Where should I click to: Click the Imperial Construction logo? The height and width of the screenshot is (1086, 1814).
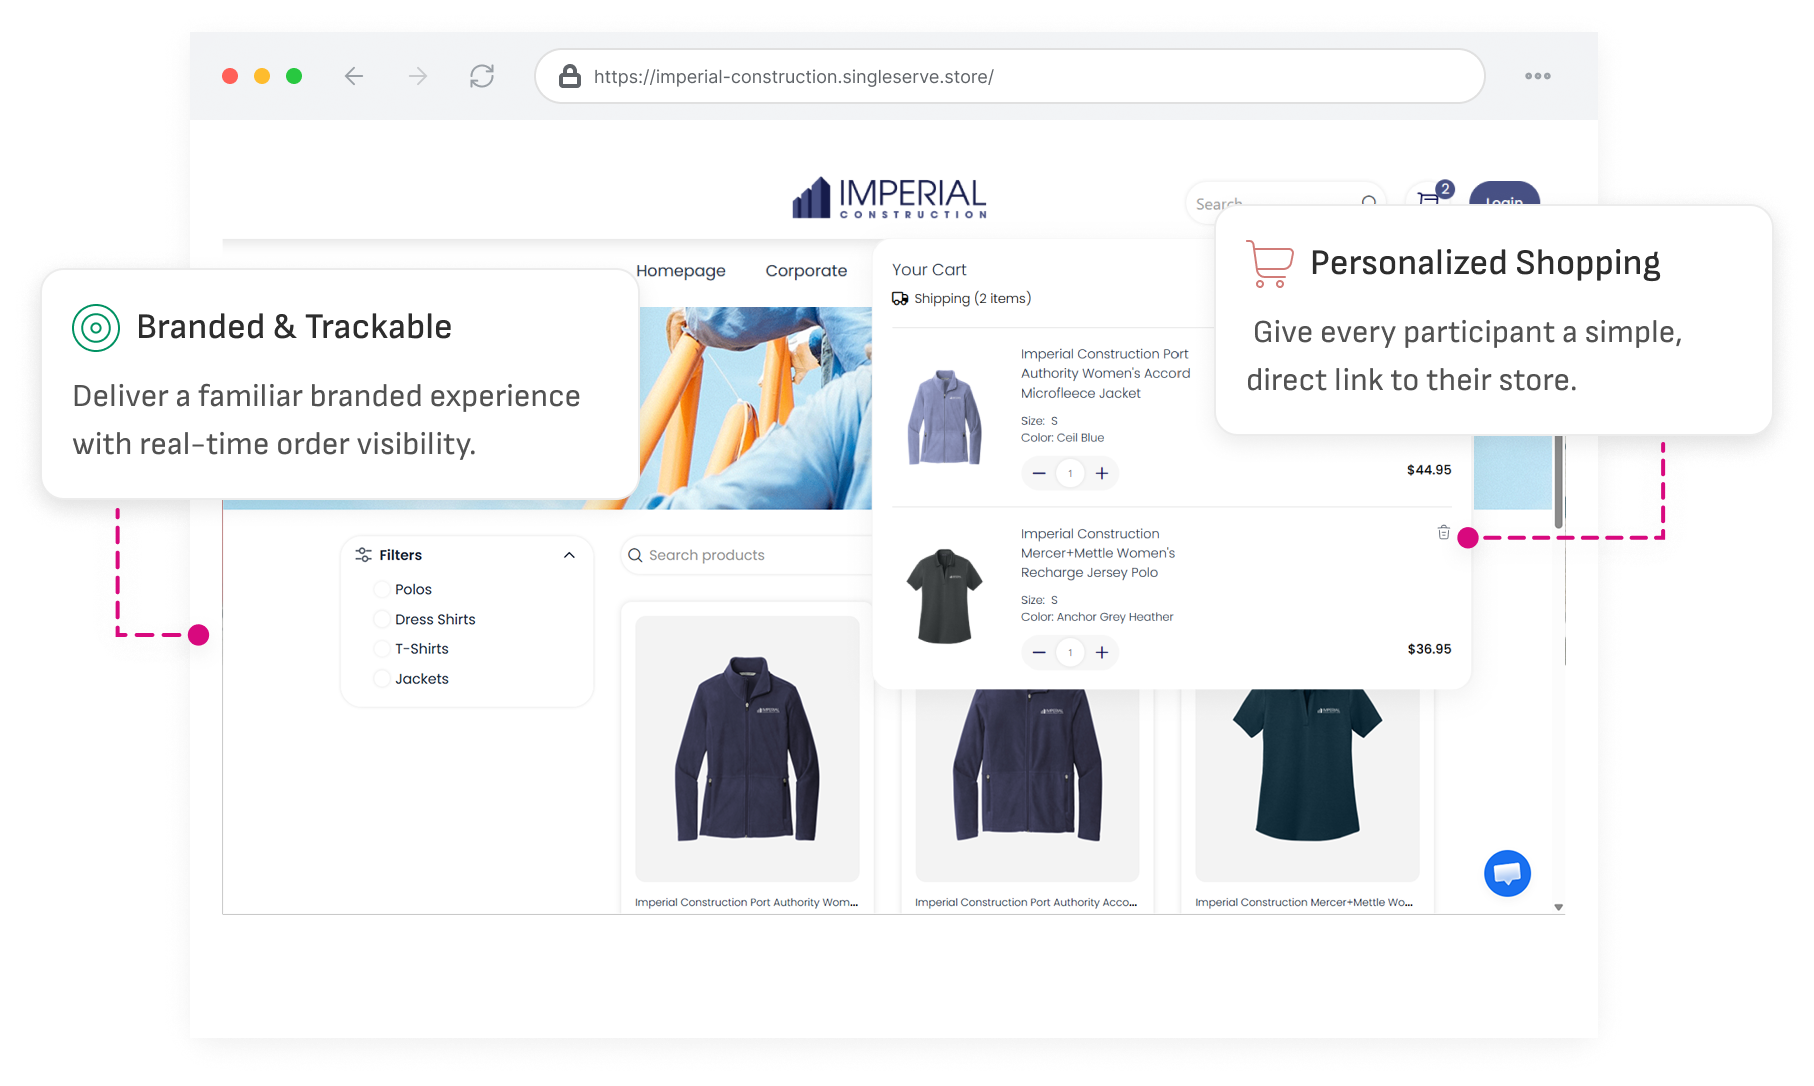click(x=890, y=197)
